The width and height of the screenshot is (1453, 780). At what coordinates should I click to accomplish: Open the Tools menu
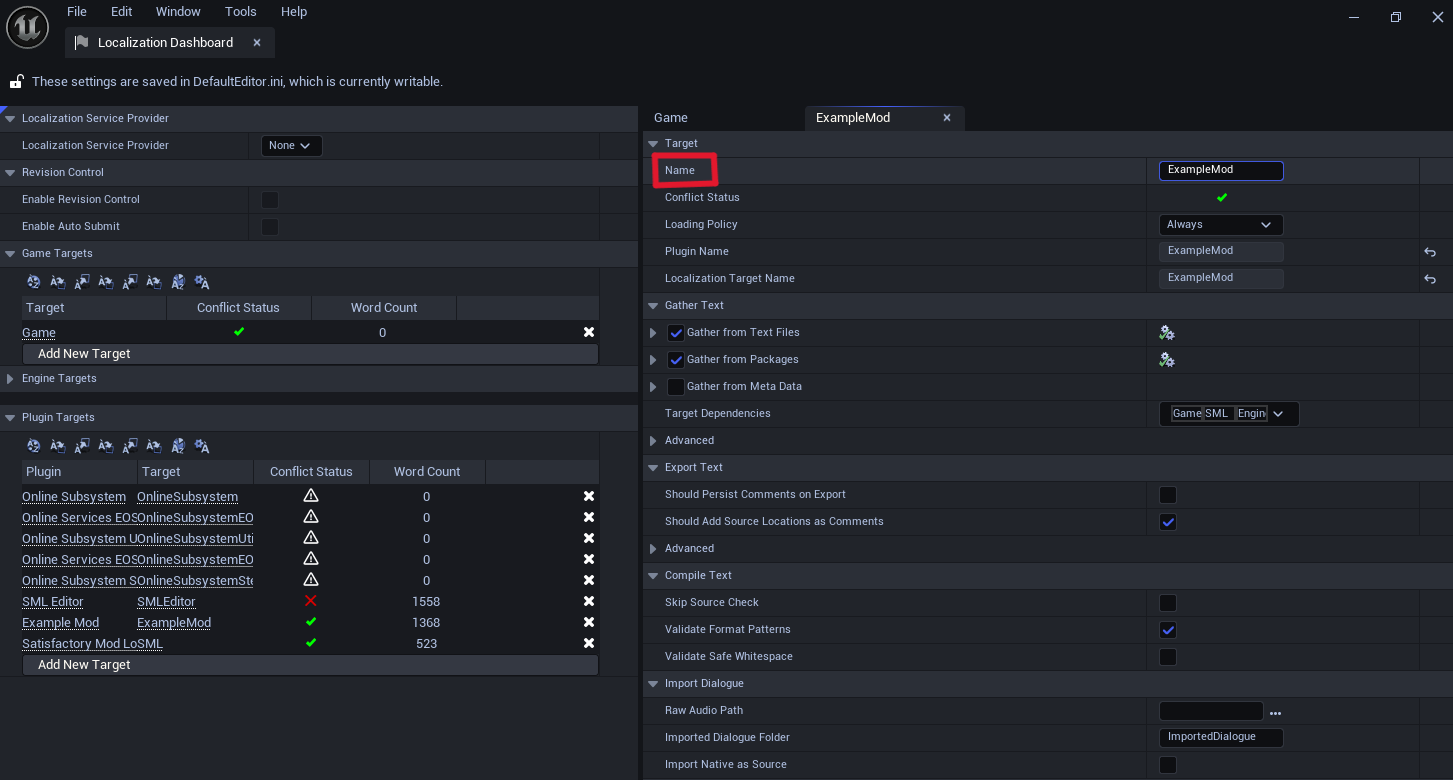(241, 12)
